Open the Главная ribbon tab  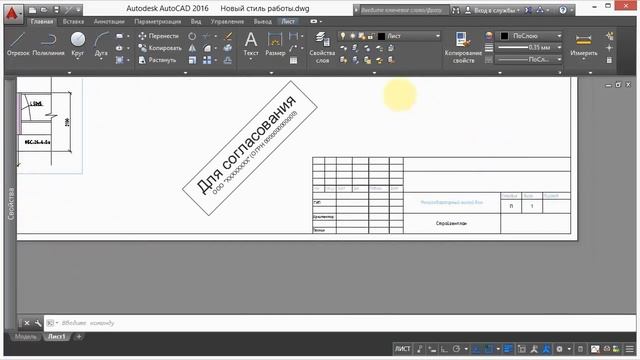click(42, 22)
